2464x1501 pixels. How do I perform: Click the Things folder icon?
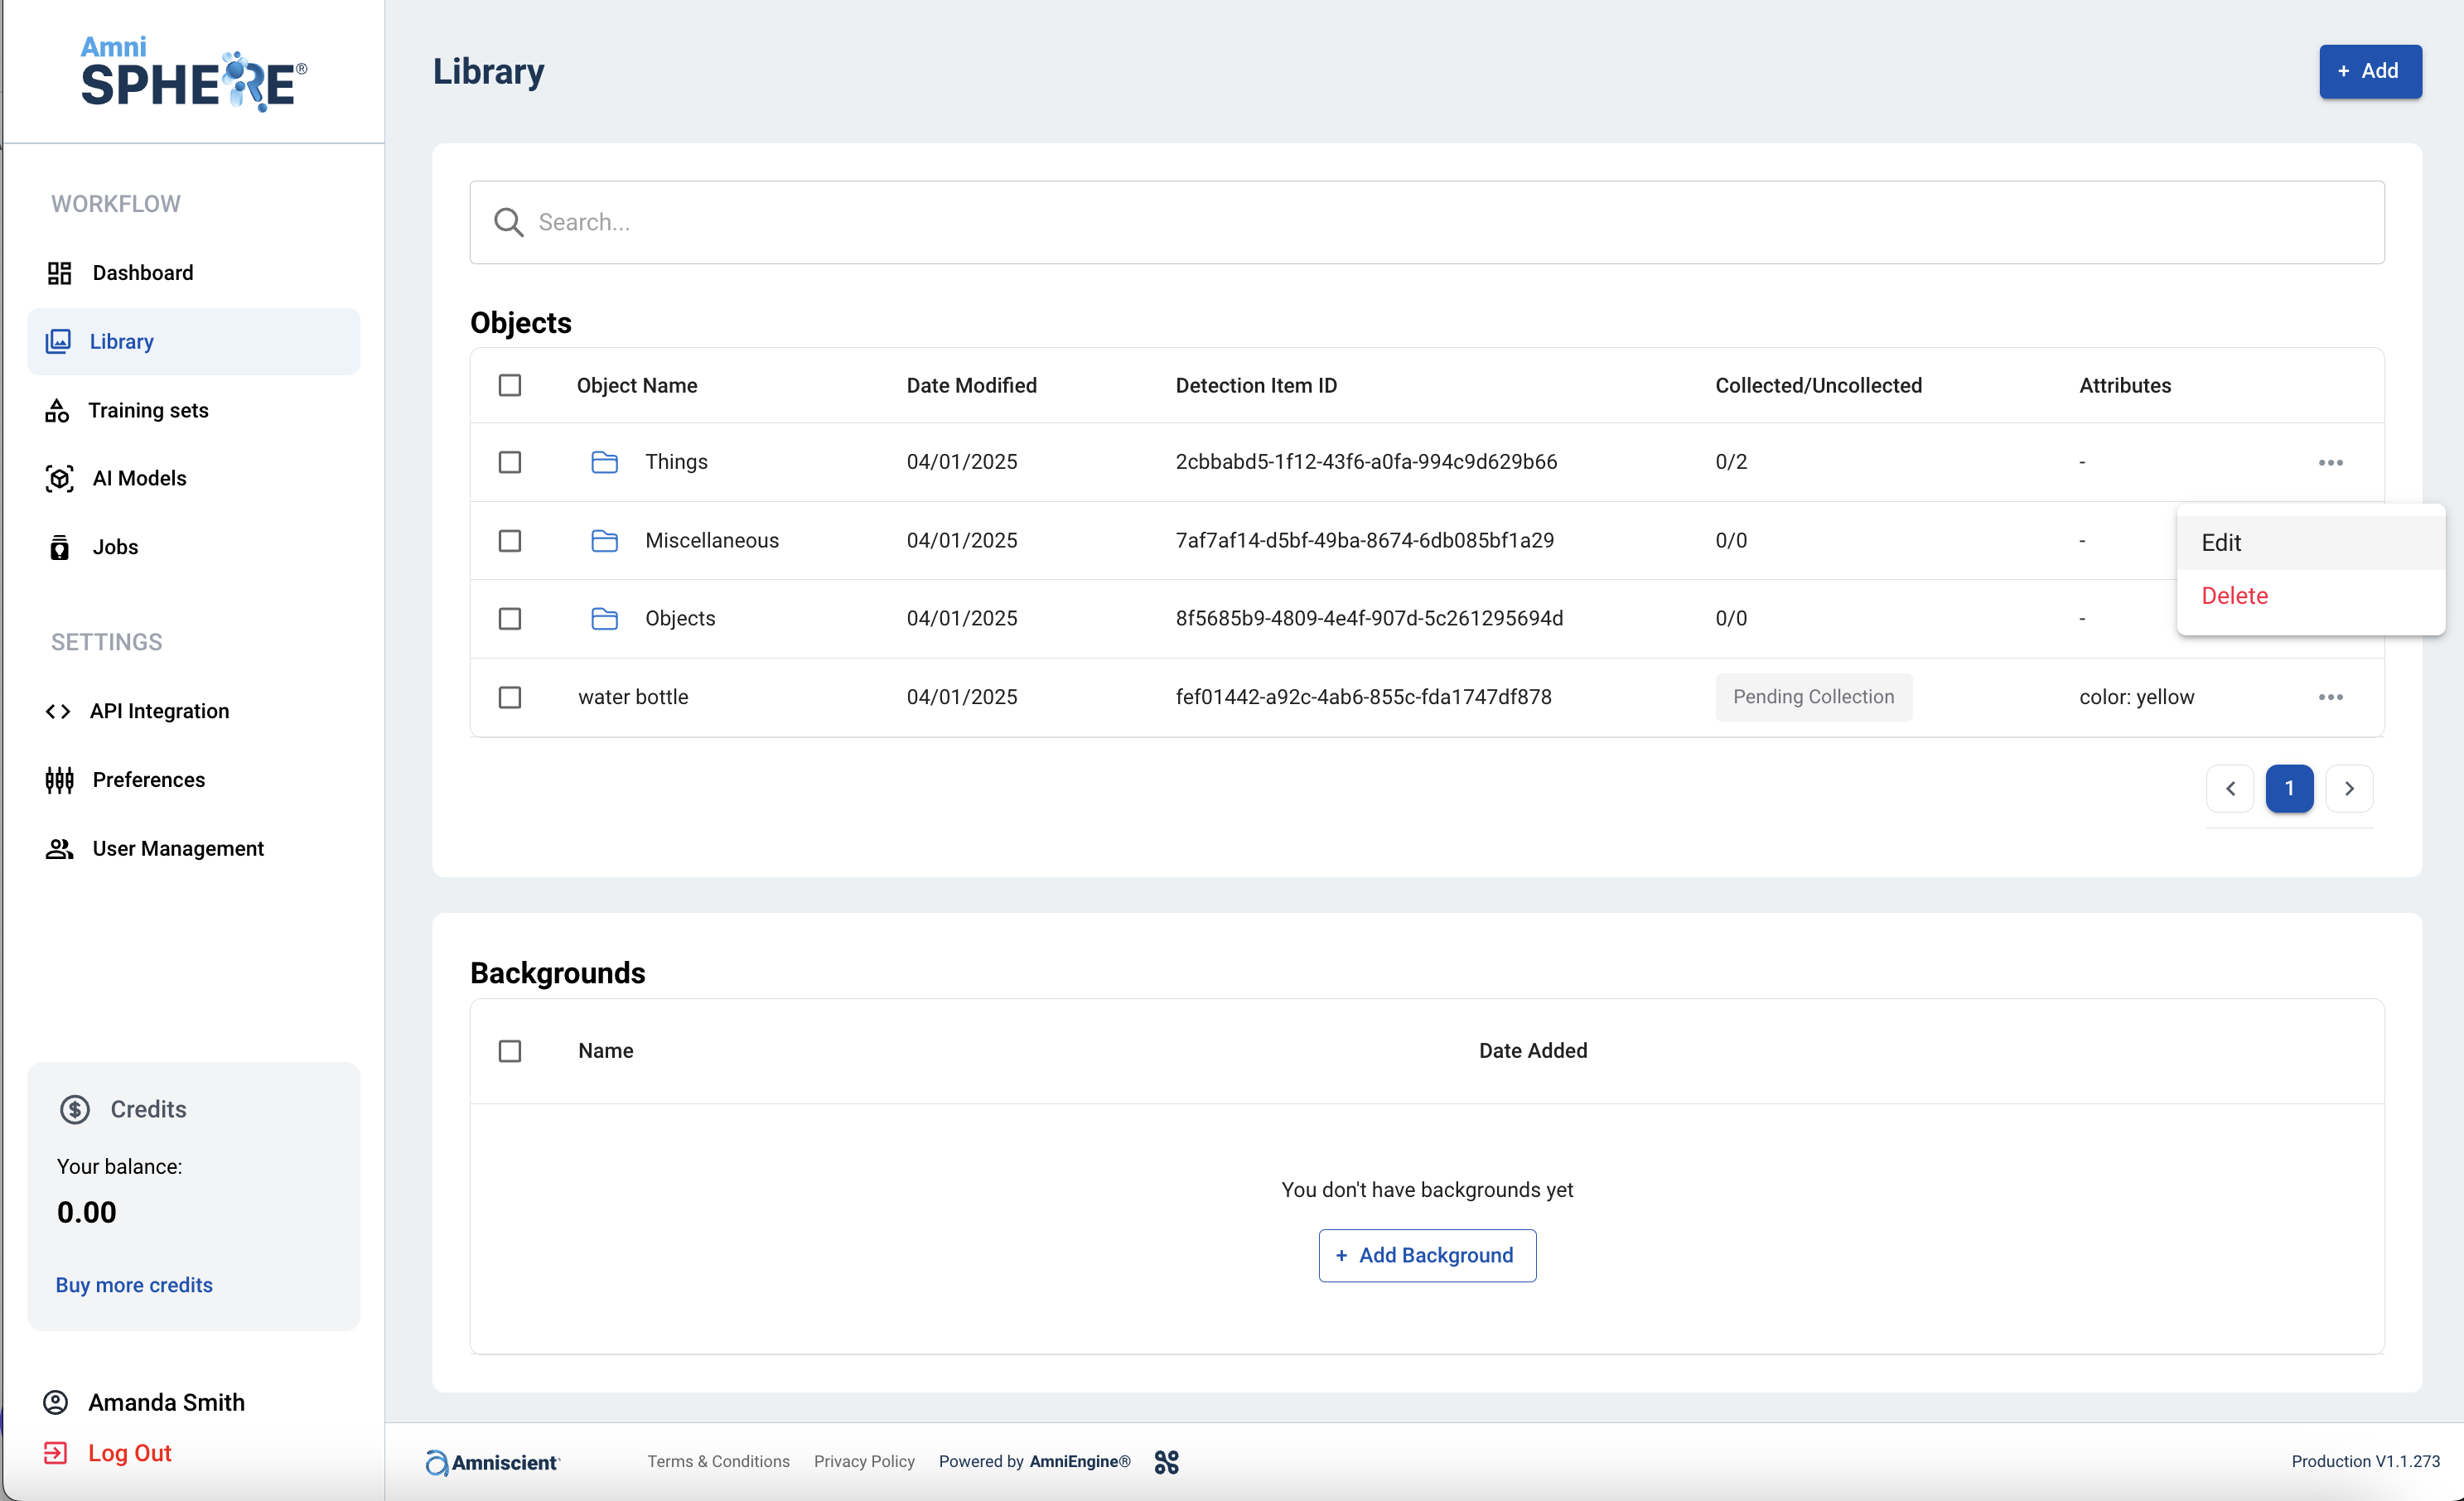[x=604, y=462]
